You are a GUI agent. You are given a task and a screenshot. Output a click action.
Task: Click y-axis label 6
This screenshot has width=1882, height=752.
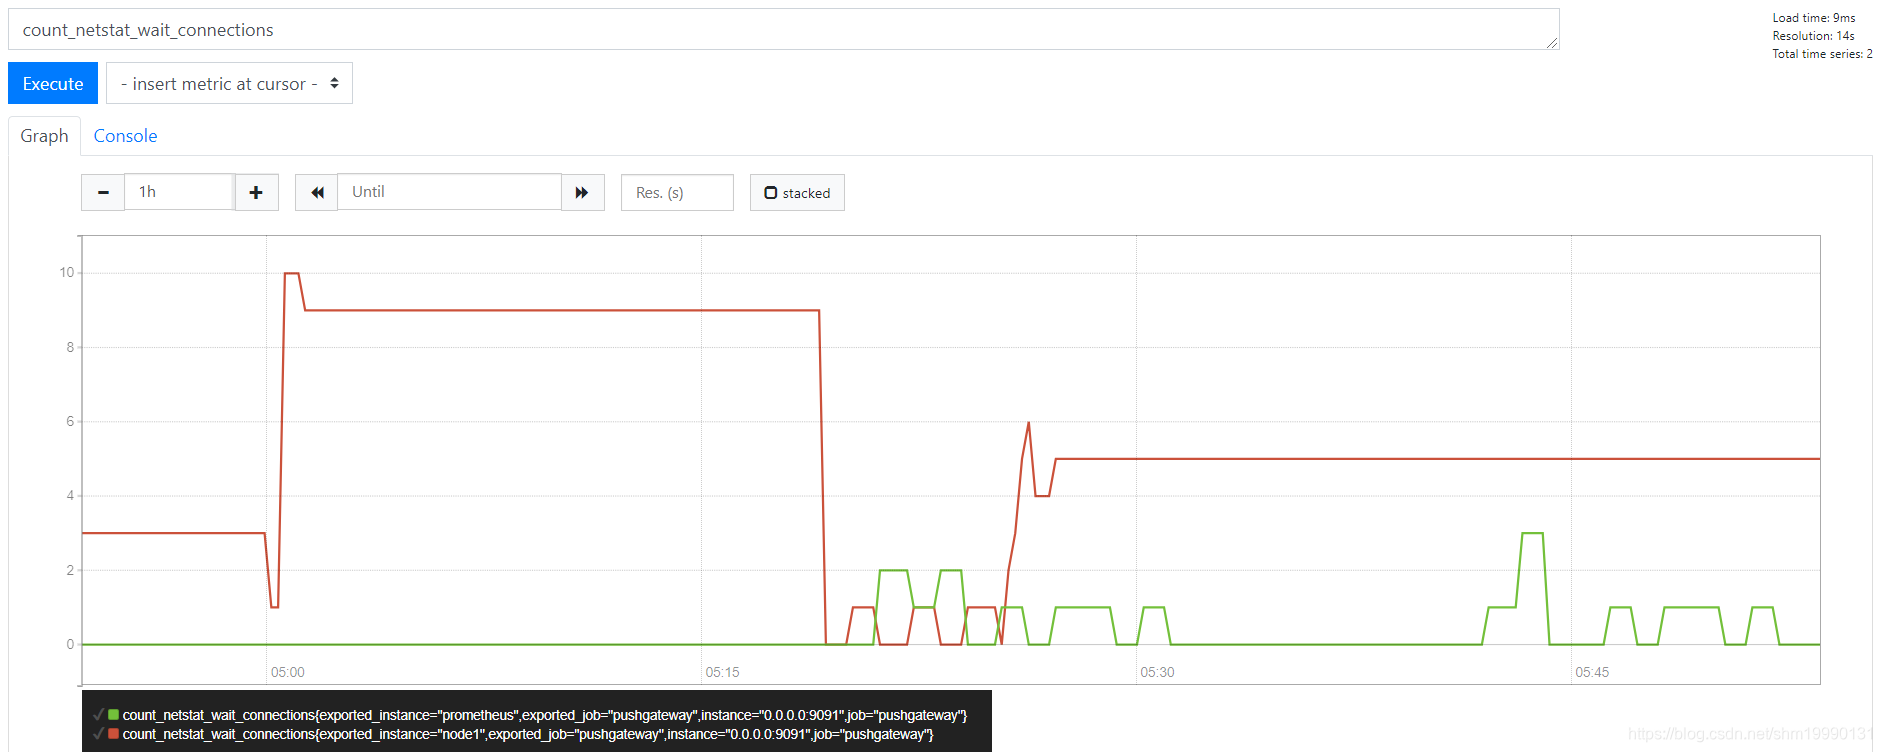[70, 421]
